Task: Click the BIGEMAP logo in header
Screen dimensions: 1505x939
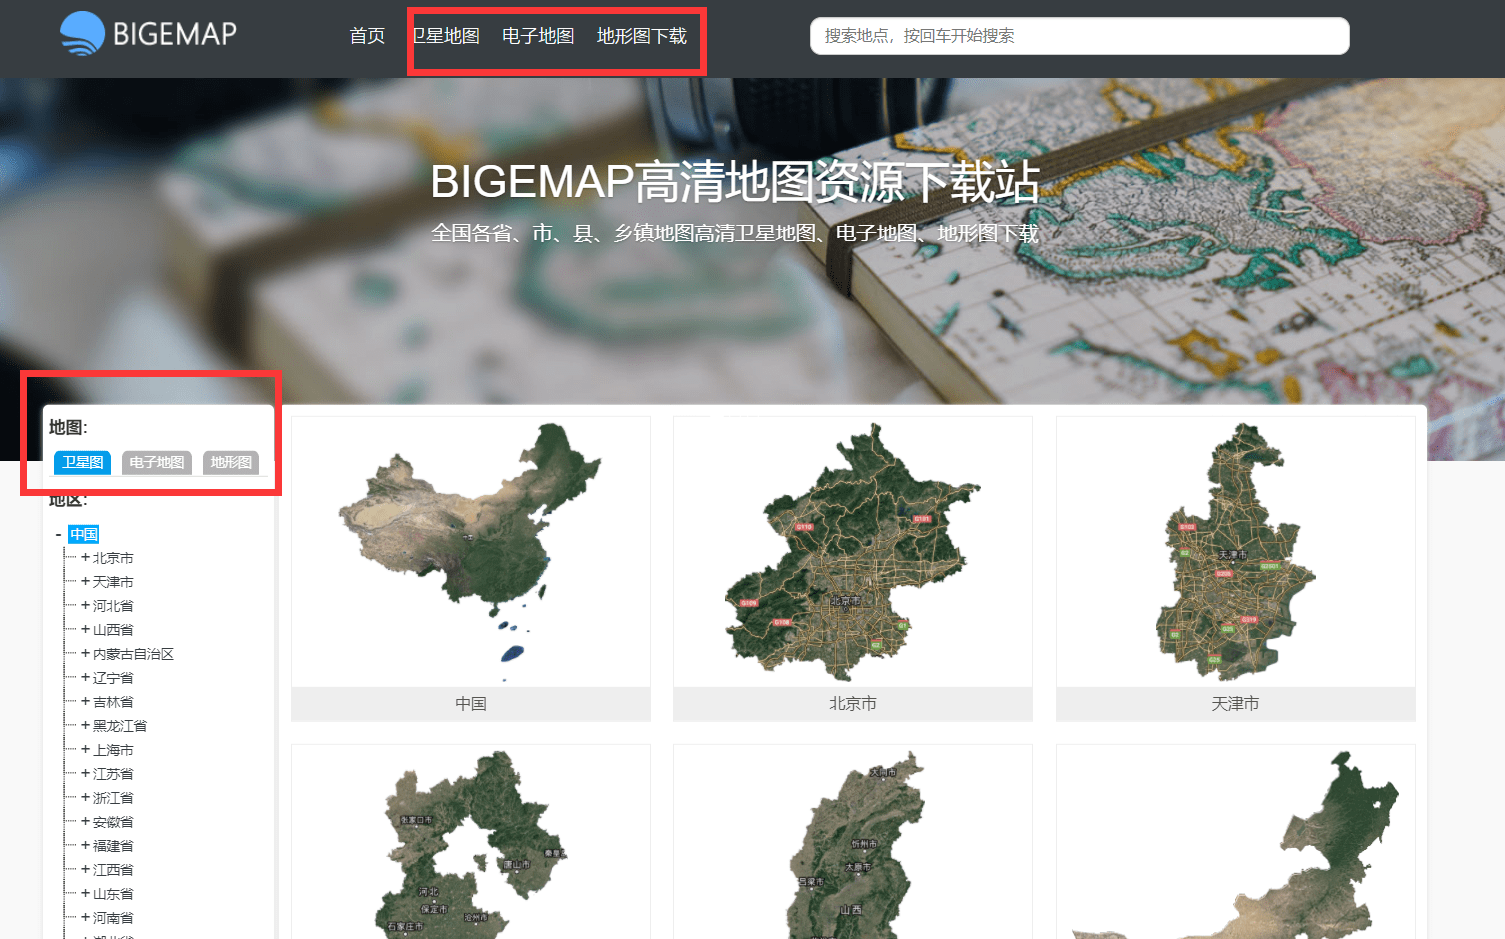Action: point(148,34)
